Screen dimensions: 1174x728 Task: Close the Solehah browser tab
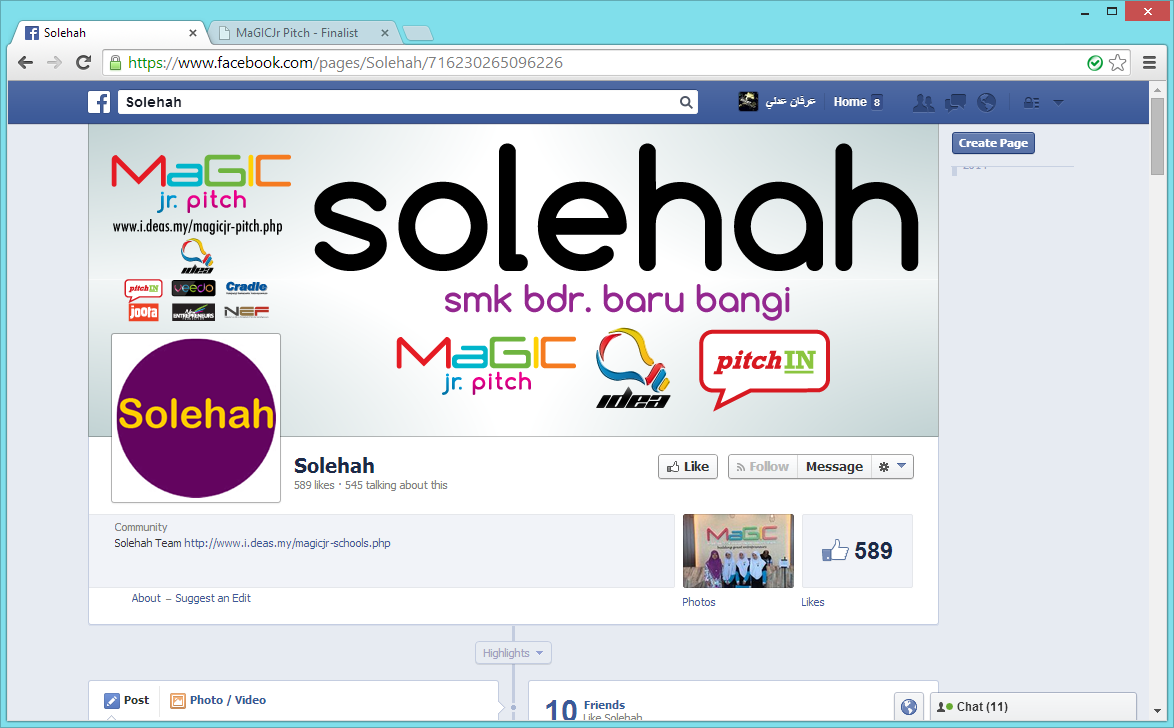pos(192,33)
